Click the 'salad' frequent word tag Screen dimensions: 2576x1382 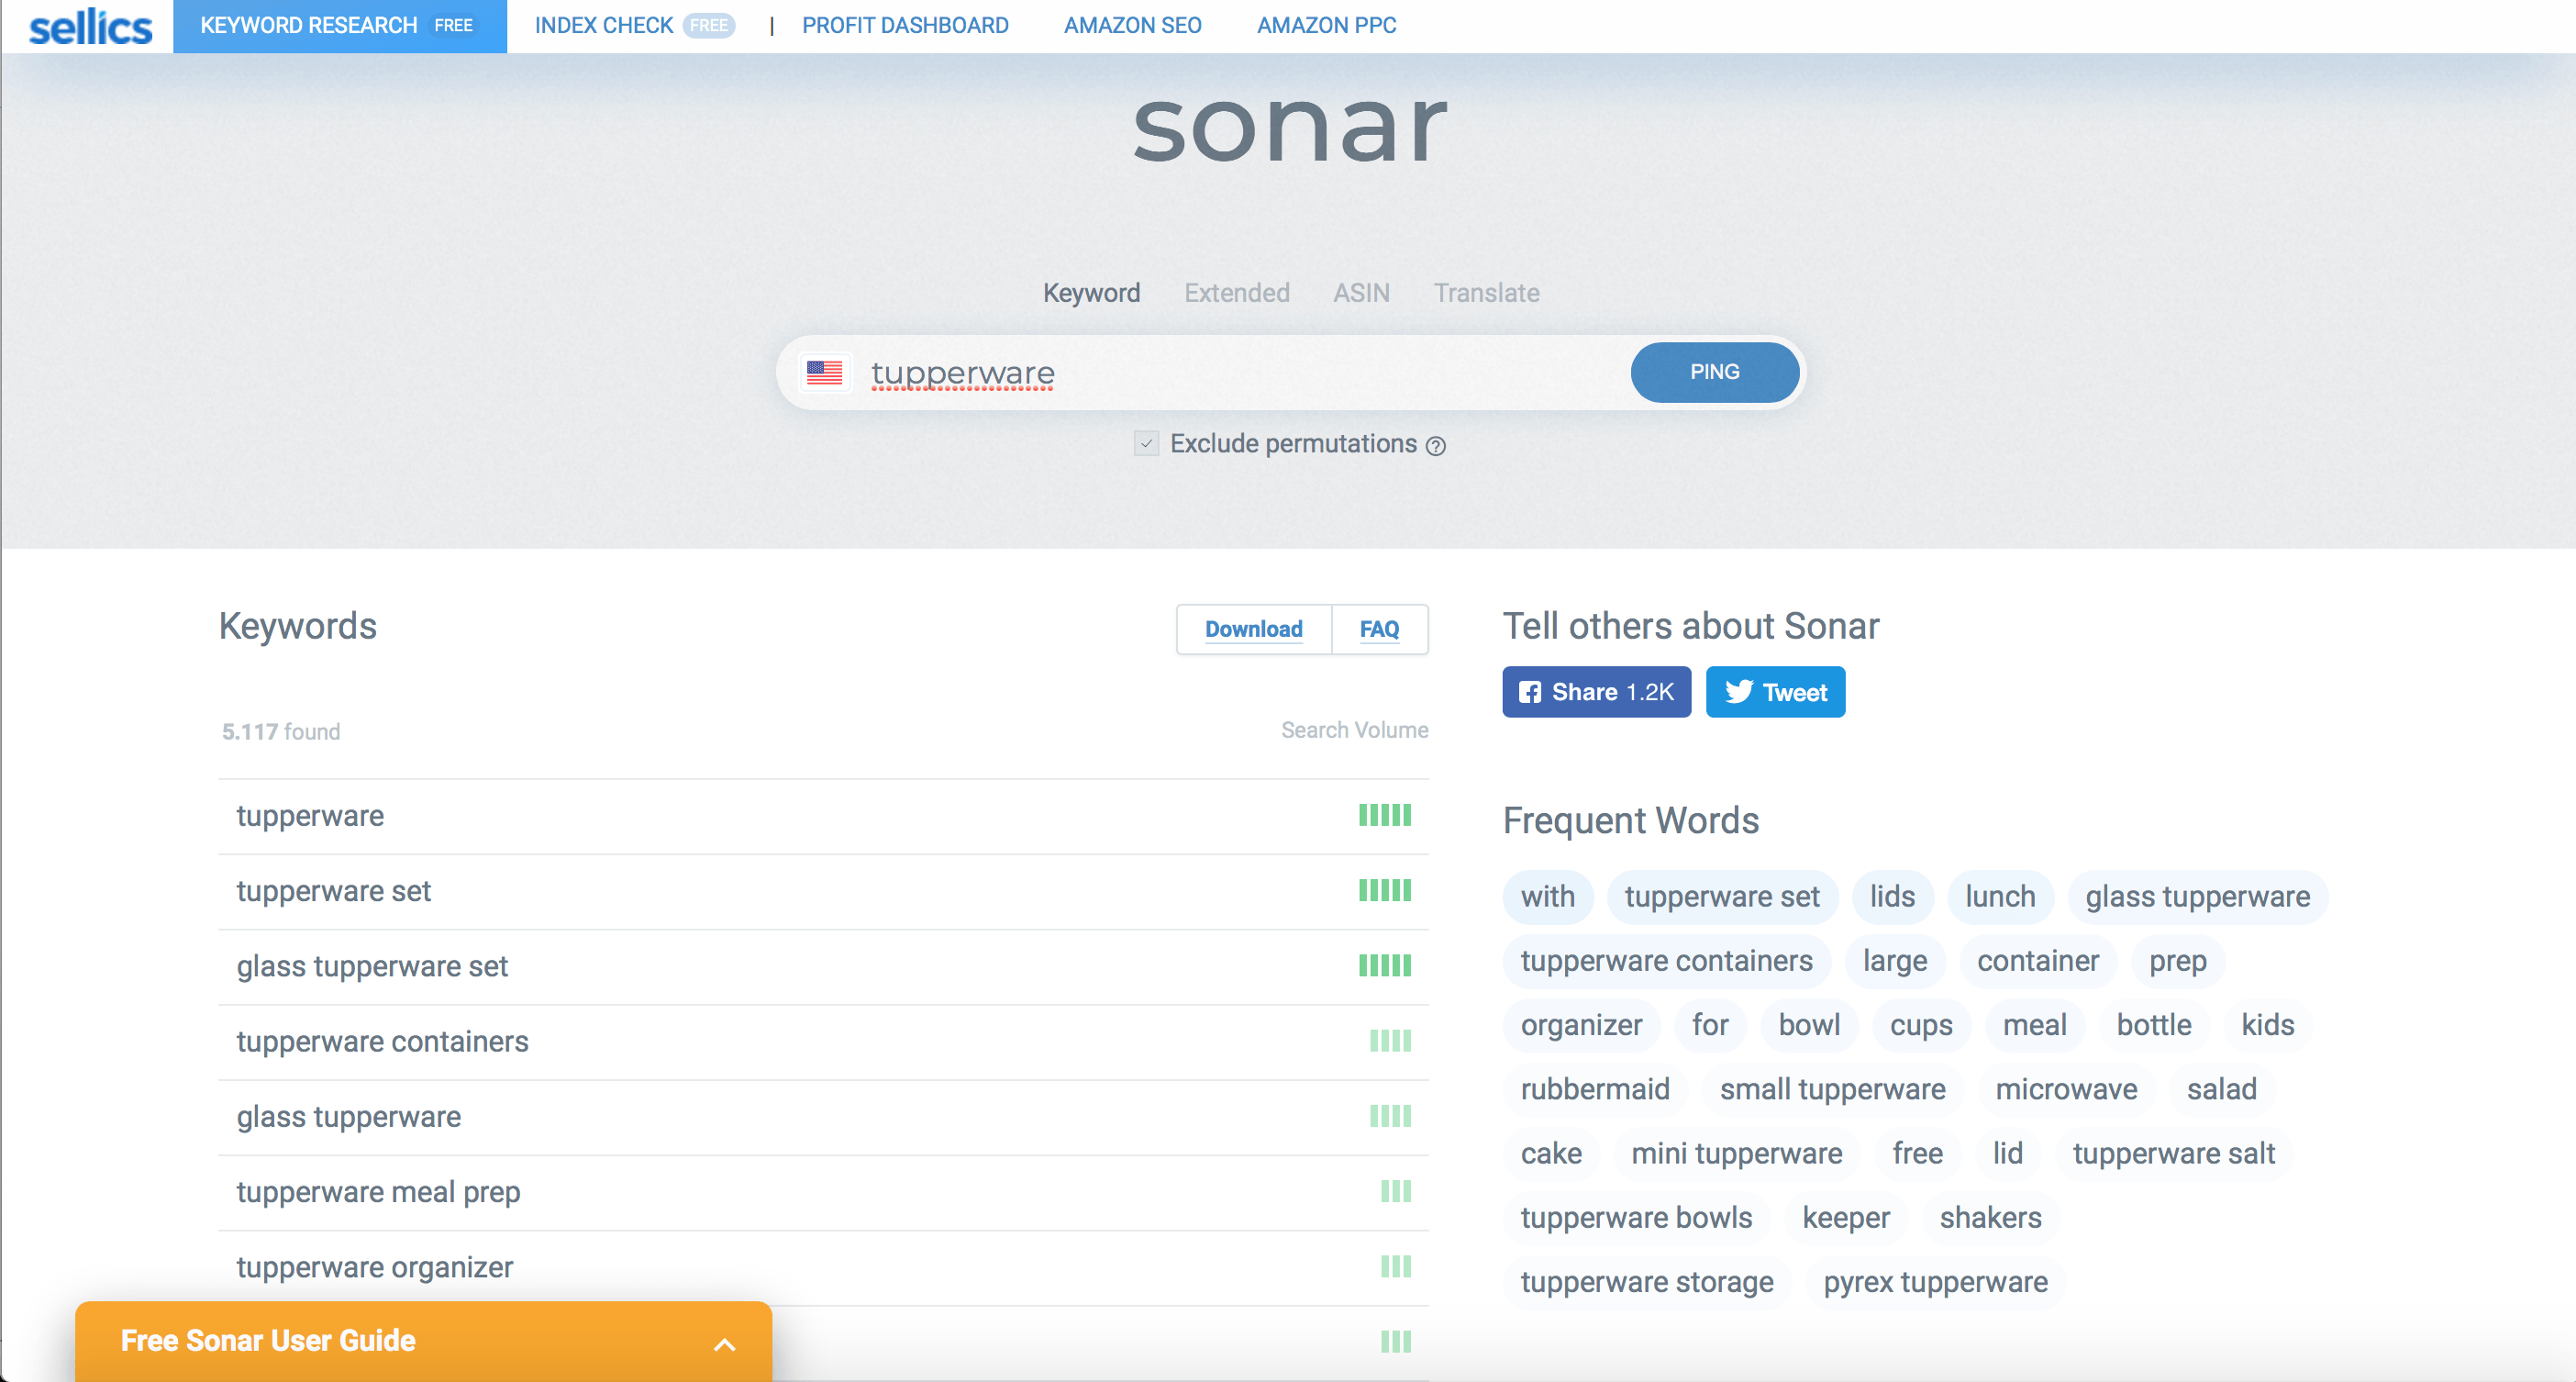pyautogui.click(x=2221, y=1089)
